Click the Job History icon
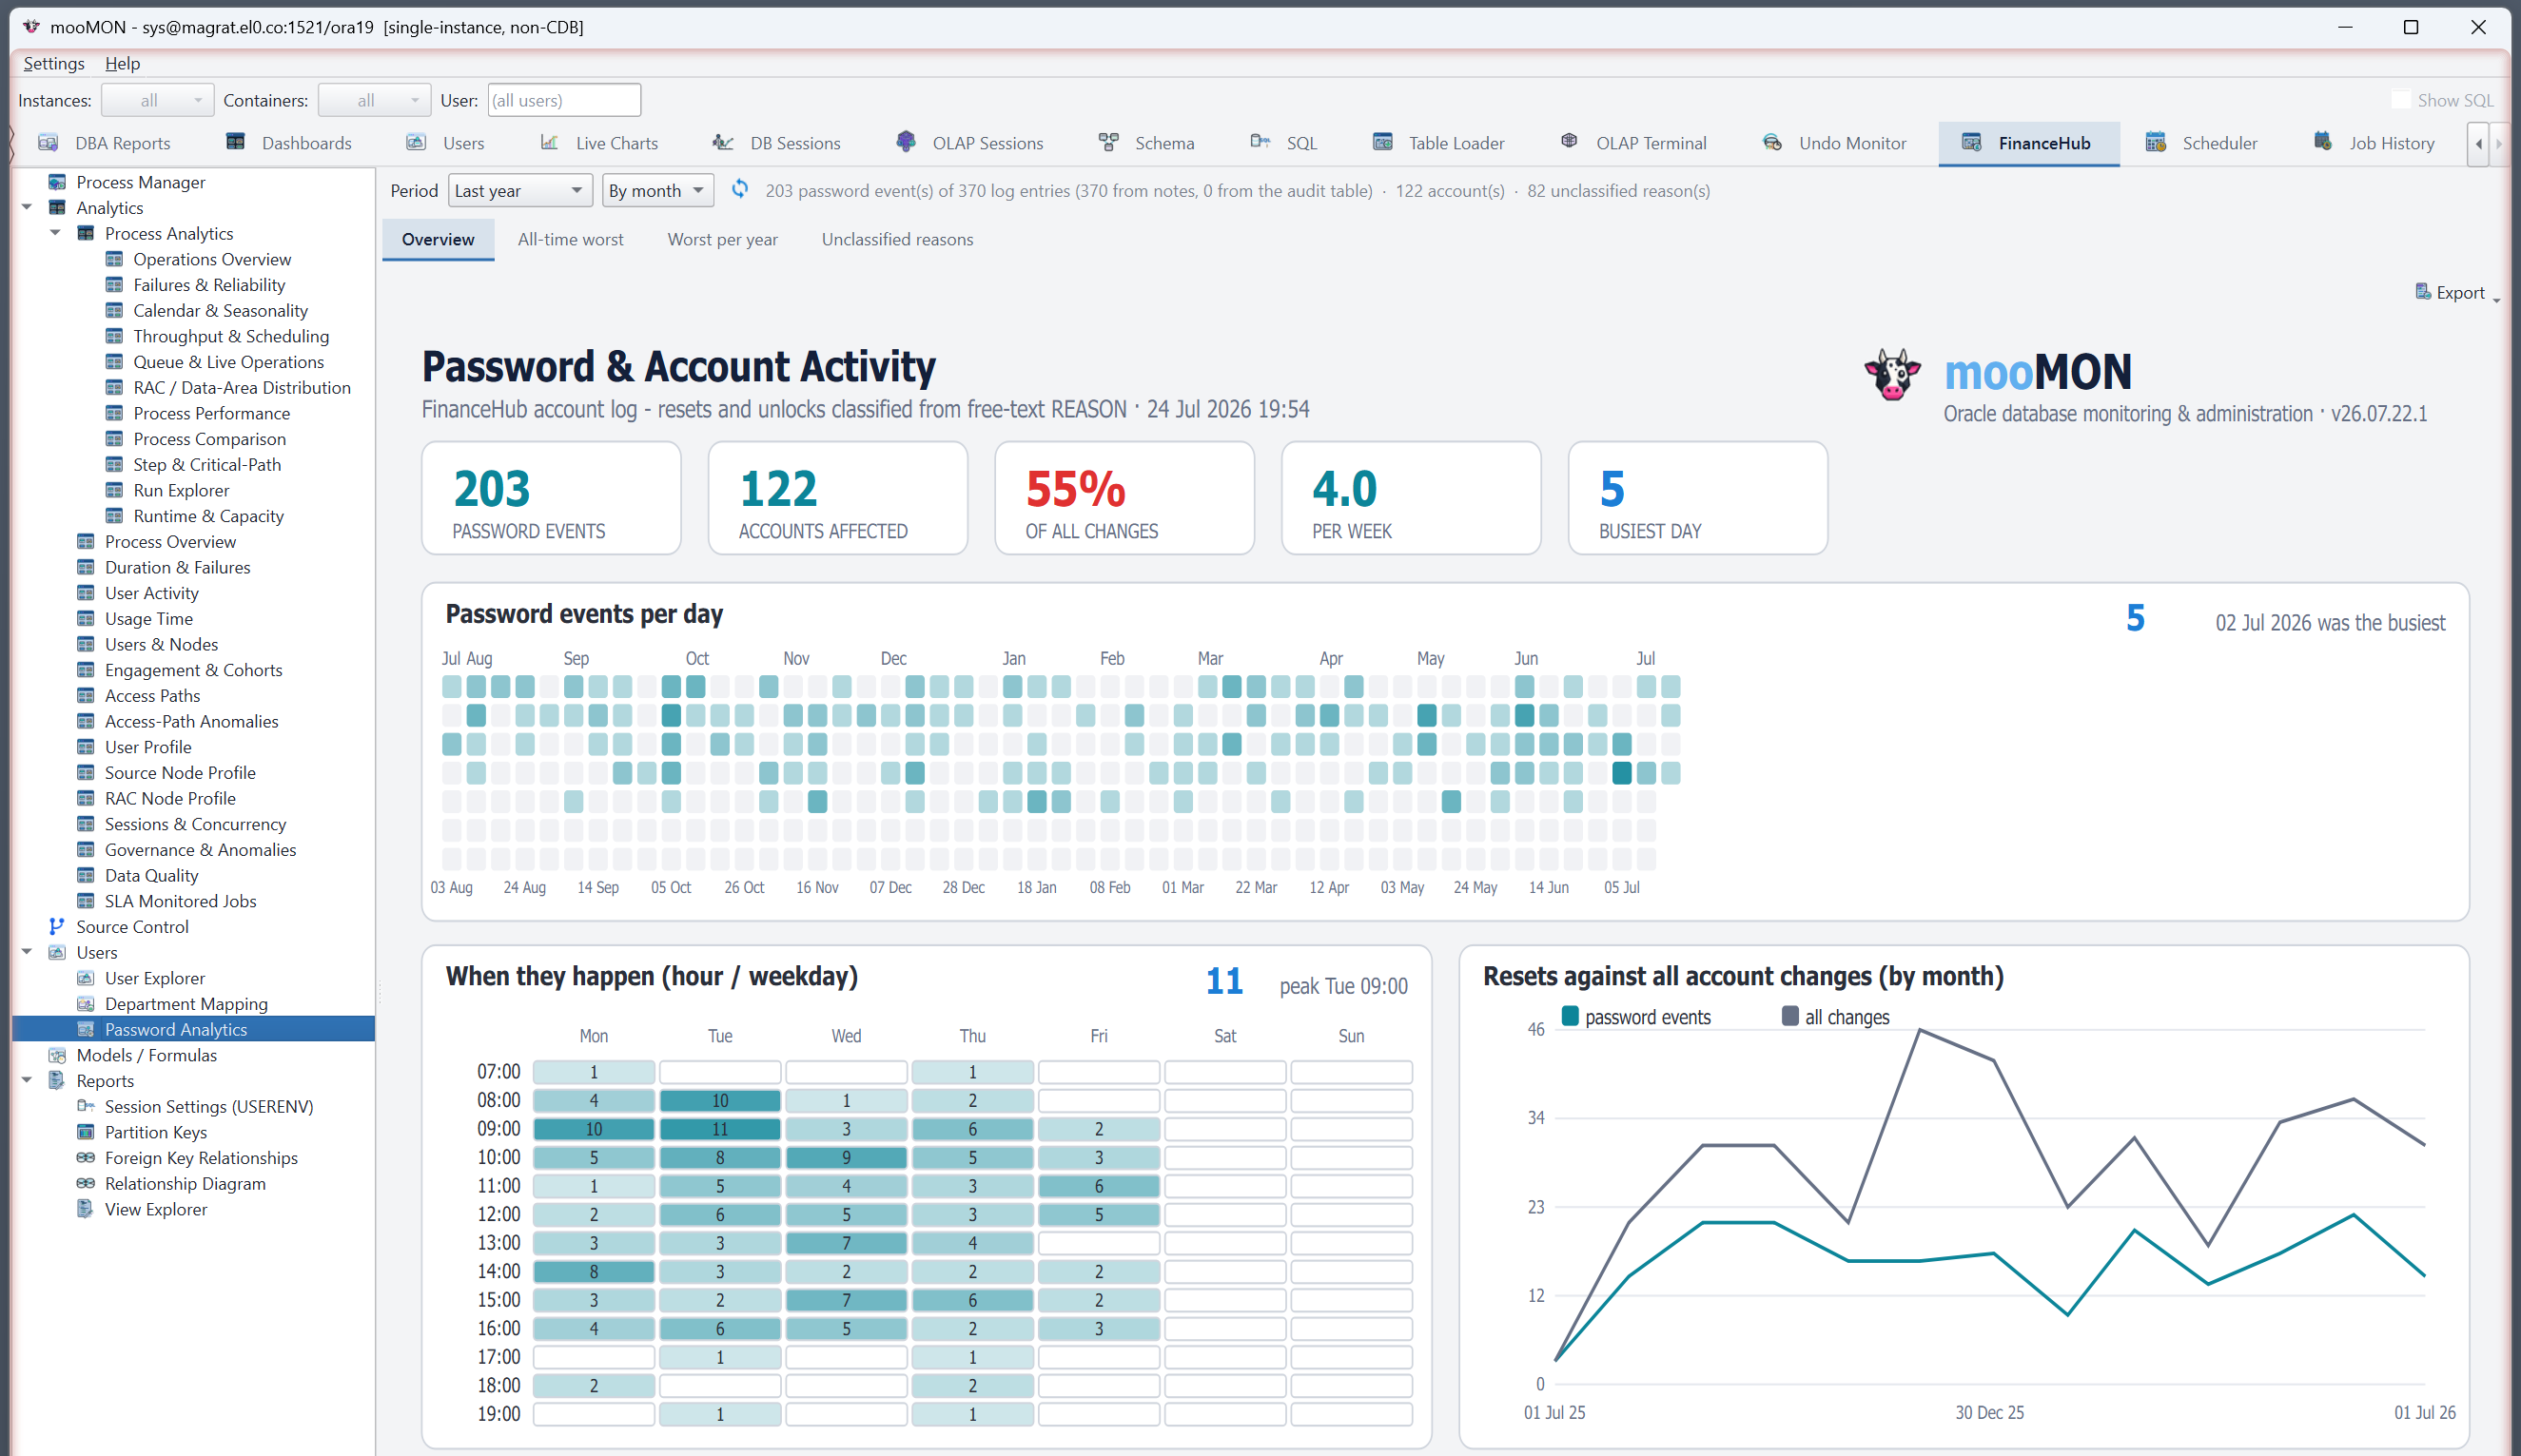 (x=2323, y=142)
